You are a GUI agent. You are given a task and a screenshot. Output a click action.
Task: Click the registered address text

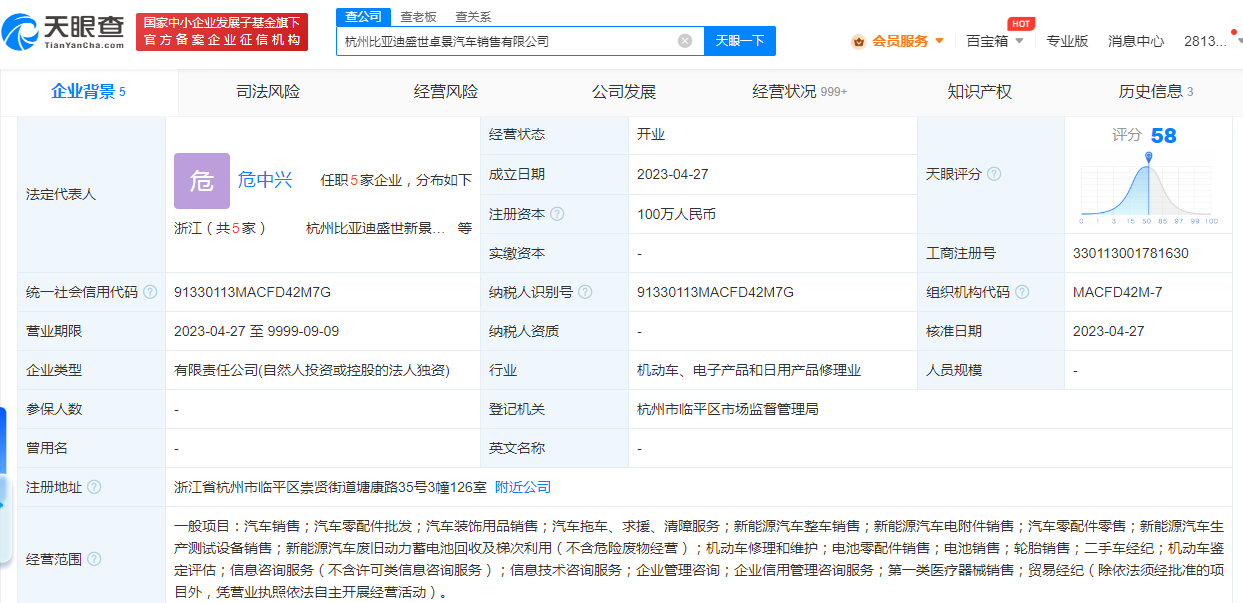pos(330,487)
